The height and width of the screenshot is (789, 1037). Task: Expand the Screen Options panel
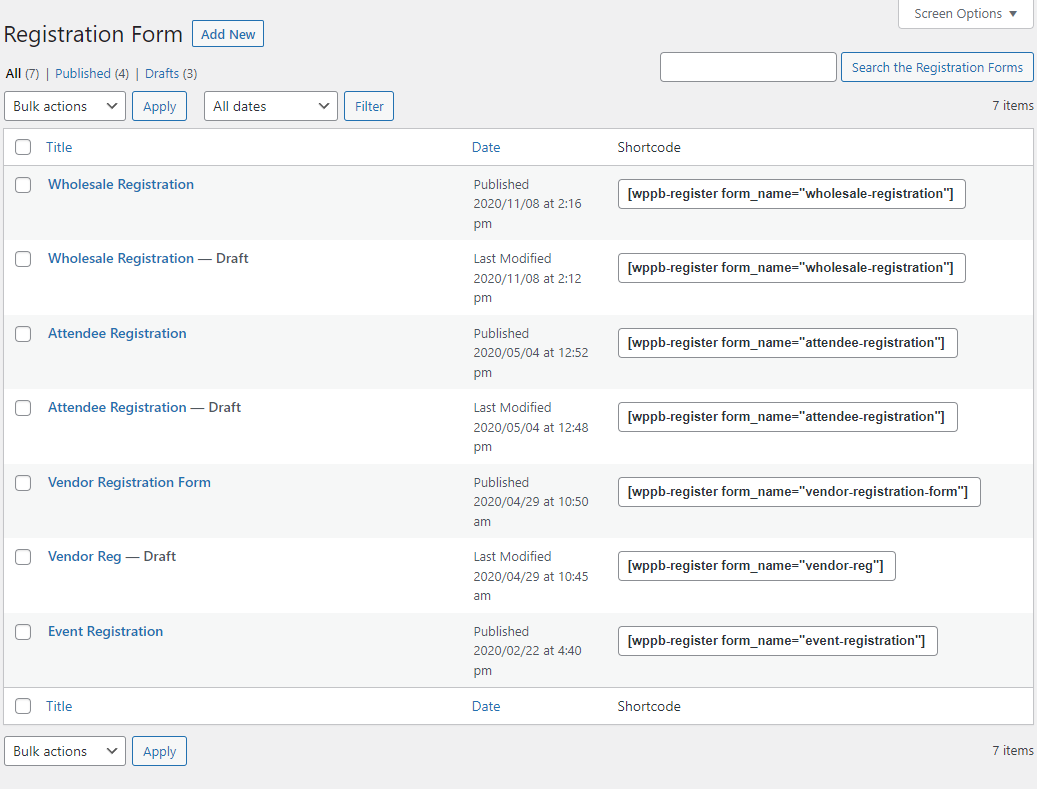pyautogui.click(x=965, y=14)
